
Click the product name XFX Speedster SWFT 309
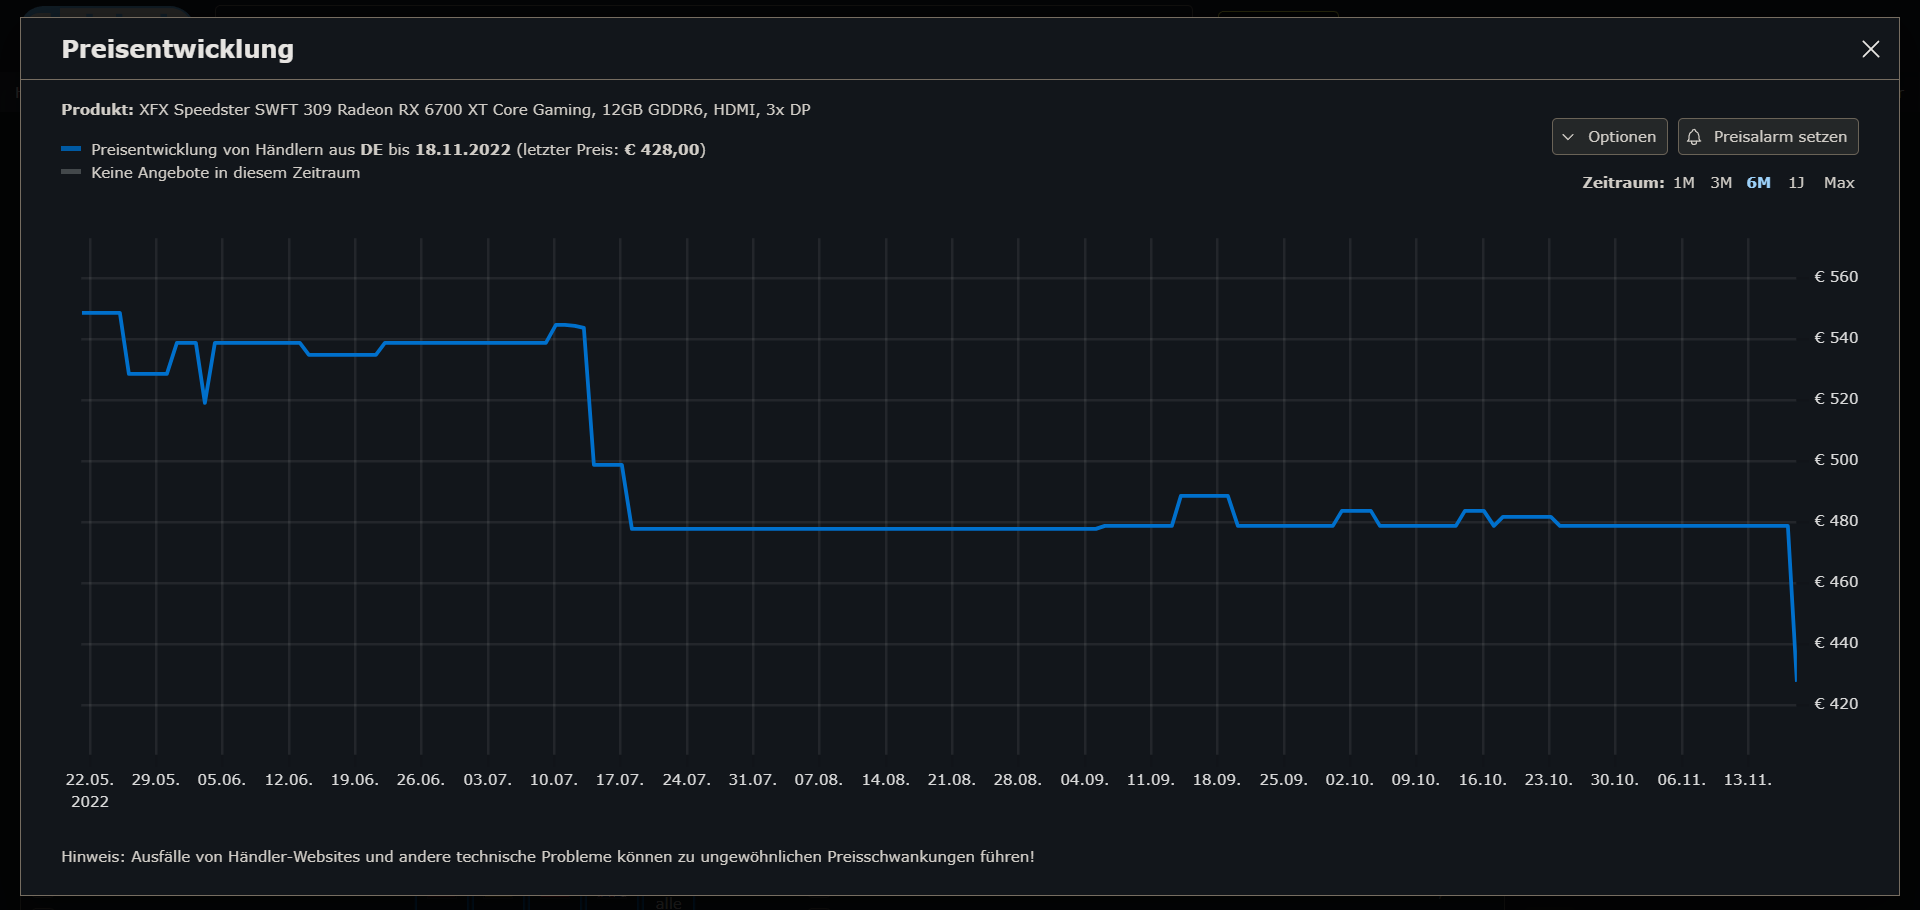click(474, 110)
